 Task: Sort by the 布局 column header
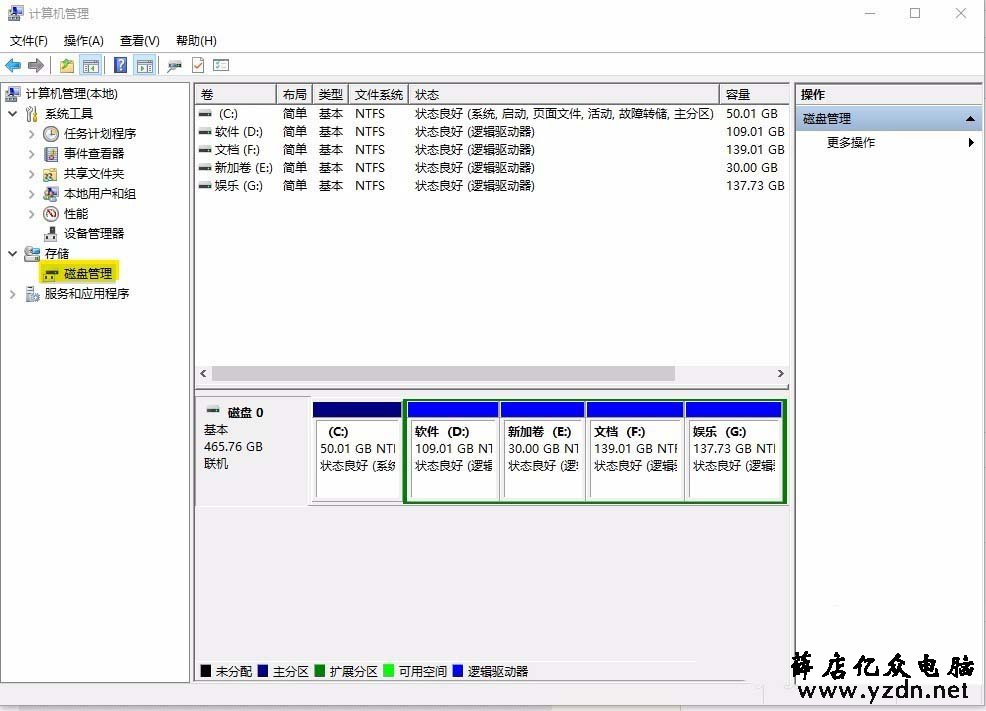[294, 94]
